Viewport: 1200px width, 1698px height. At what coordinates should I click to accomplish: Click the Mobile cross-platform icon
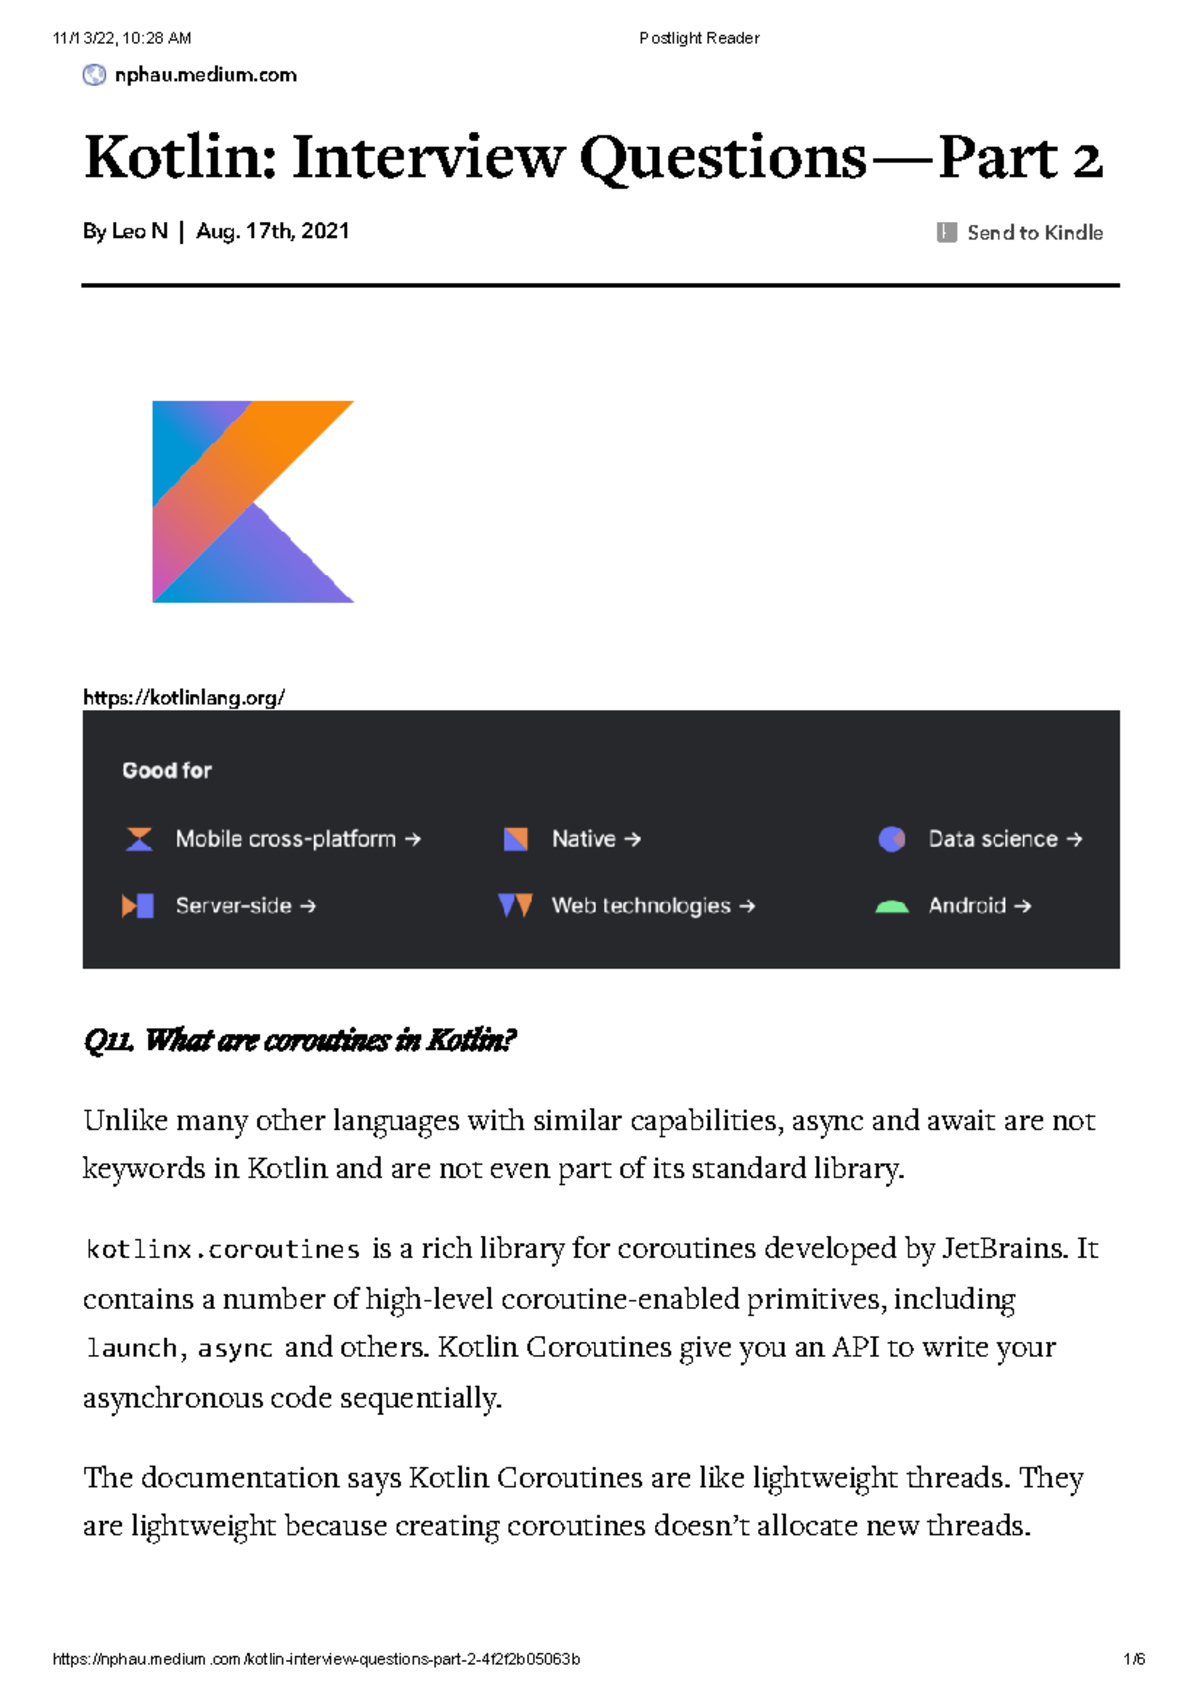(x=139, y=839)
